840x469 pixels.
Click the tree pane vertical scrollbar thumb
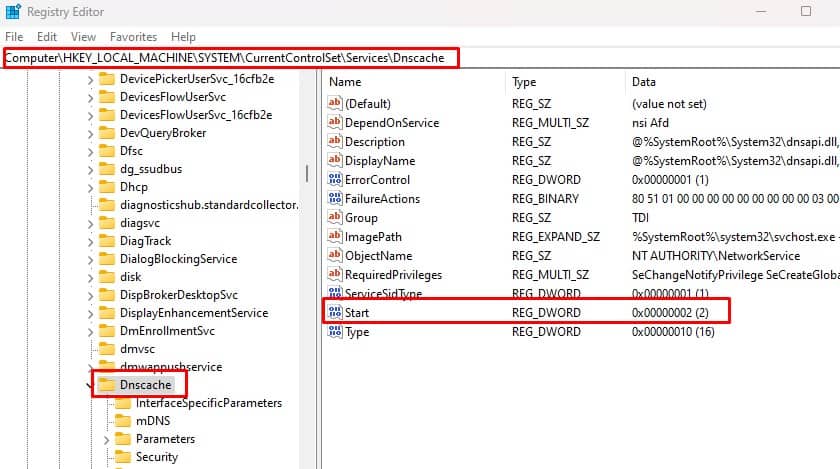[x=306, y=174]
